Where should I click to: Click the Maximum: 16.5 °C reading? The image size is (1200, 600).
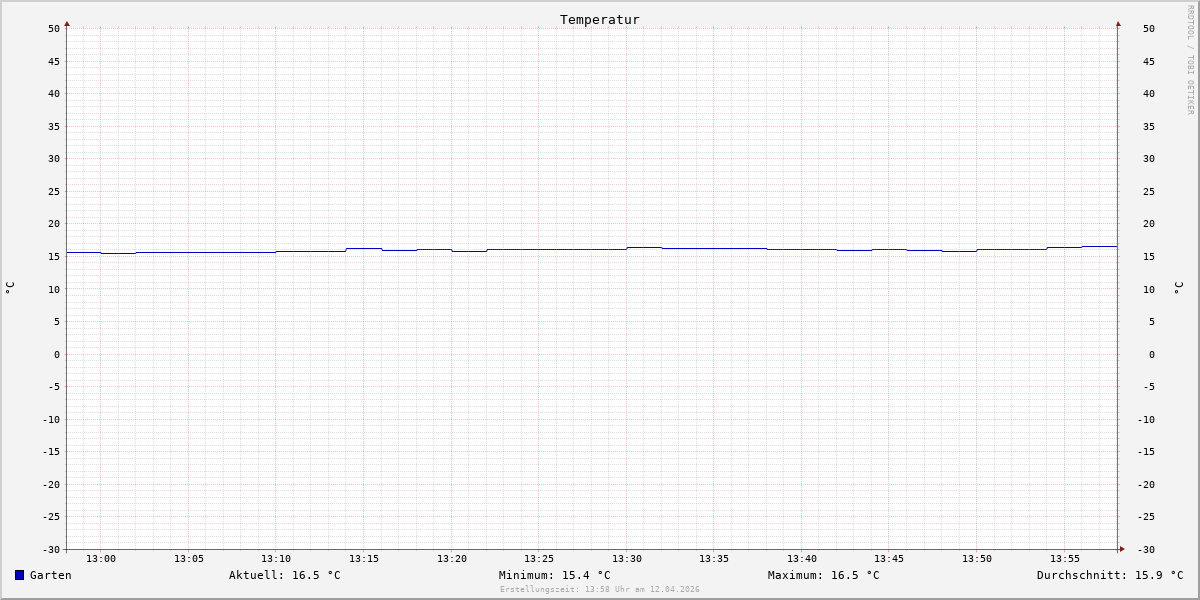[x=824, y=575]
